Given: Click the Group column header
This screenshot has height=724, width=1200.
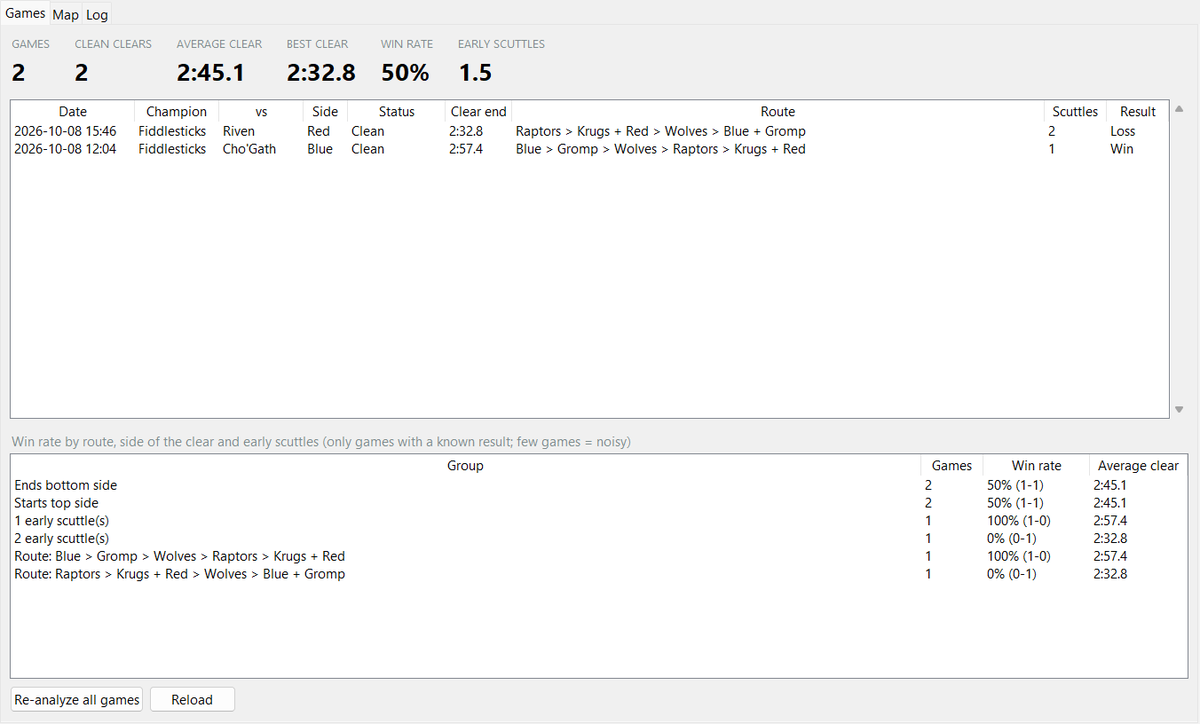Looking at the screenshot, I should tap(465, 466).
